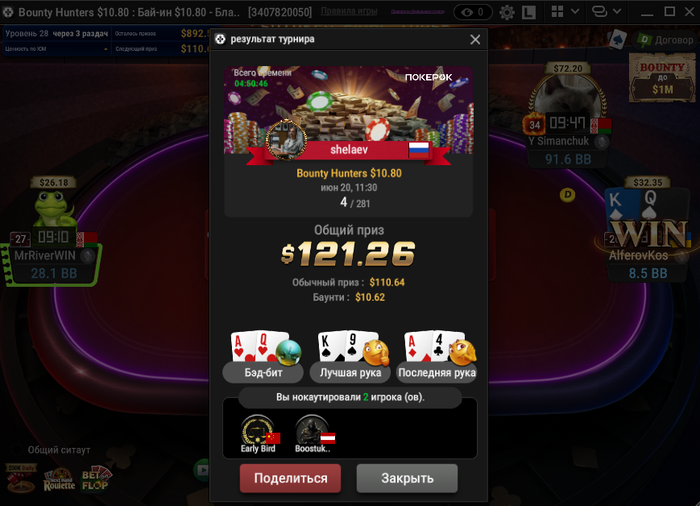Click the Закрыть button
700x506 pixels.
(x=407, y=478)
